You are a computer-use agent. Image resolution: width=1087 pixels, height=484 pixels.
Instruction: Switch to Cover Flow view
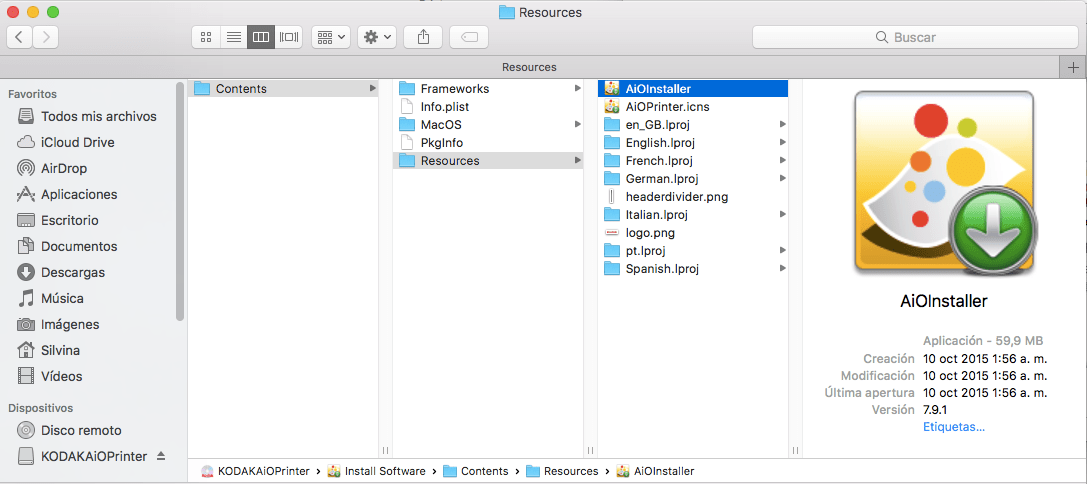[288, 37]
